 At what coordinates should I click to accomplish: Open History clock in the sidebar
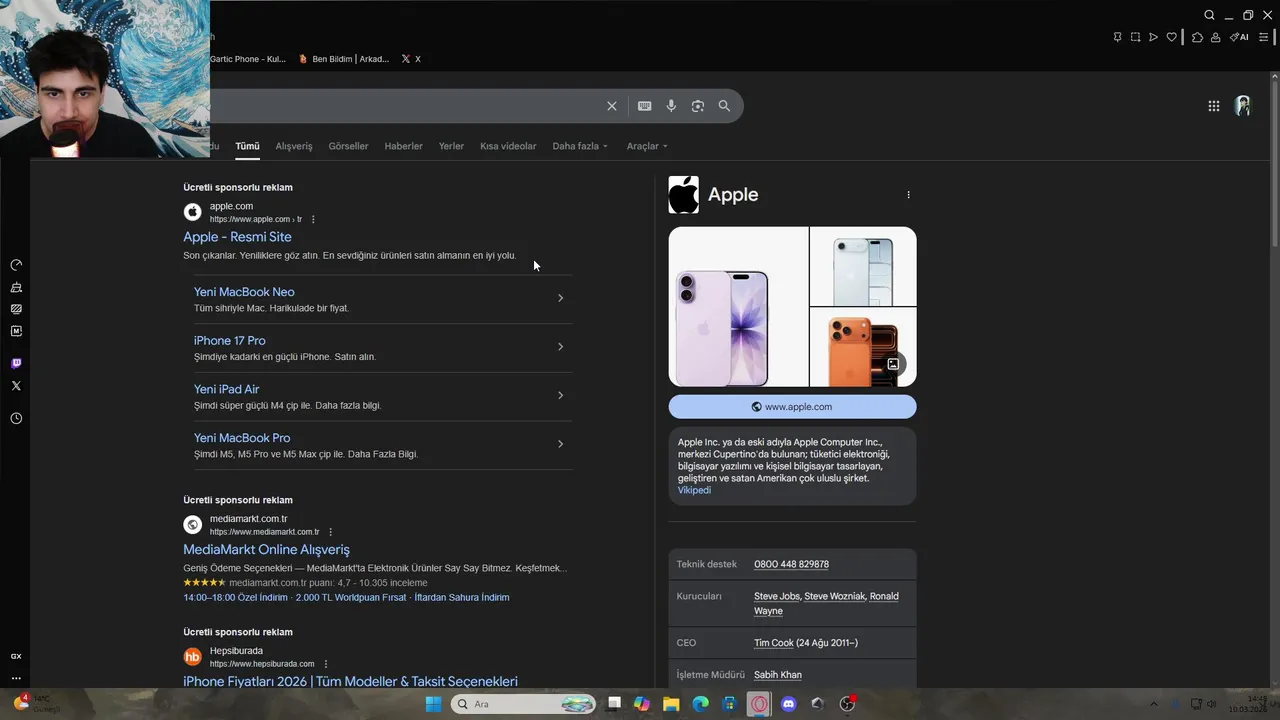[16, 419]
